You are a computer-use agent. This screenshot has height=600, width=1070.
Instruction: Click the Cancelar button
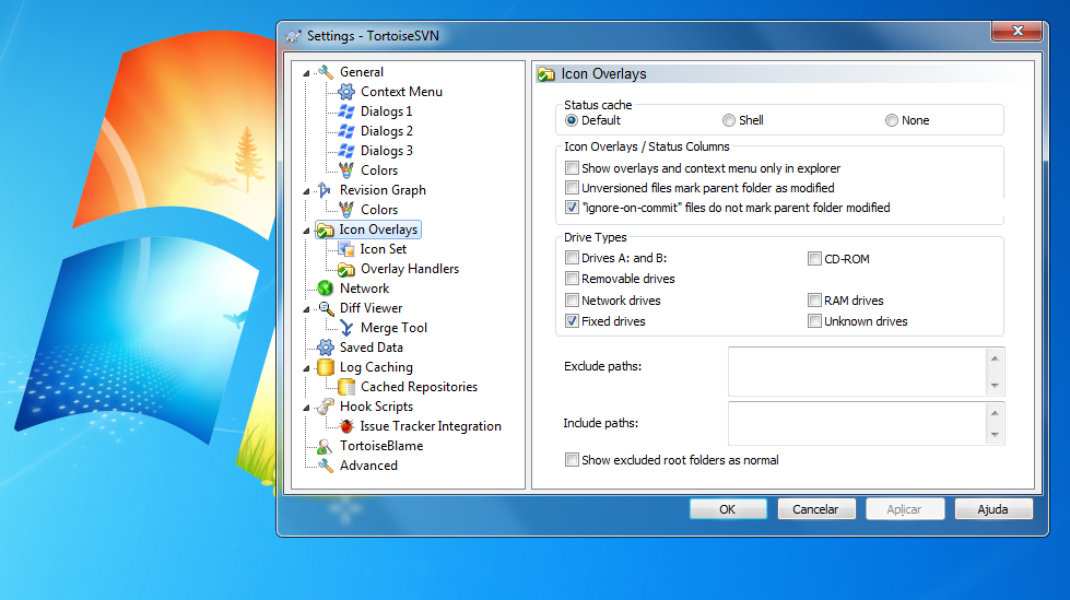(x=816, y=509)
